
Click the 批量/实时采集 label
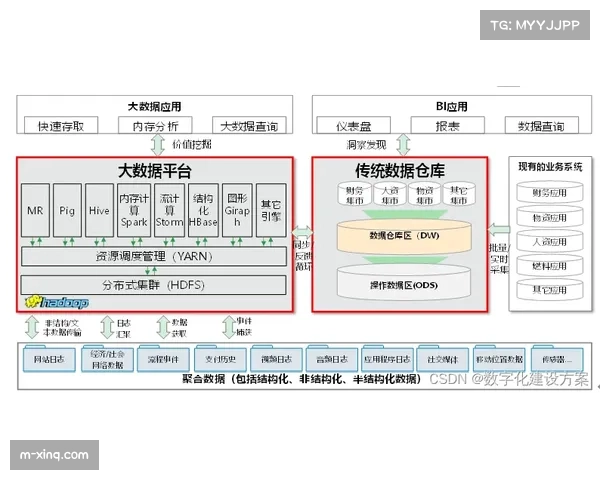coord(499,258)
